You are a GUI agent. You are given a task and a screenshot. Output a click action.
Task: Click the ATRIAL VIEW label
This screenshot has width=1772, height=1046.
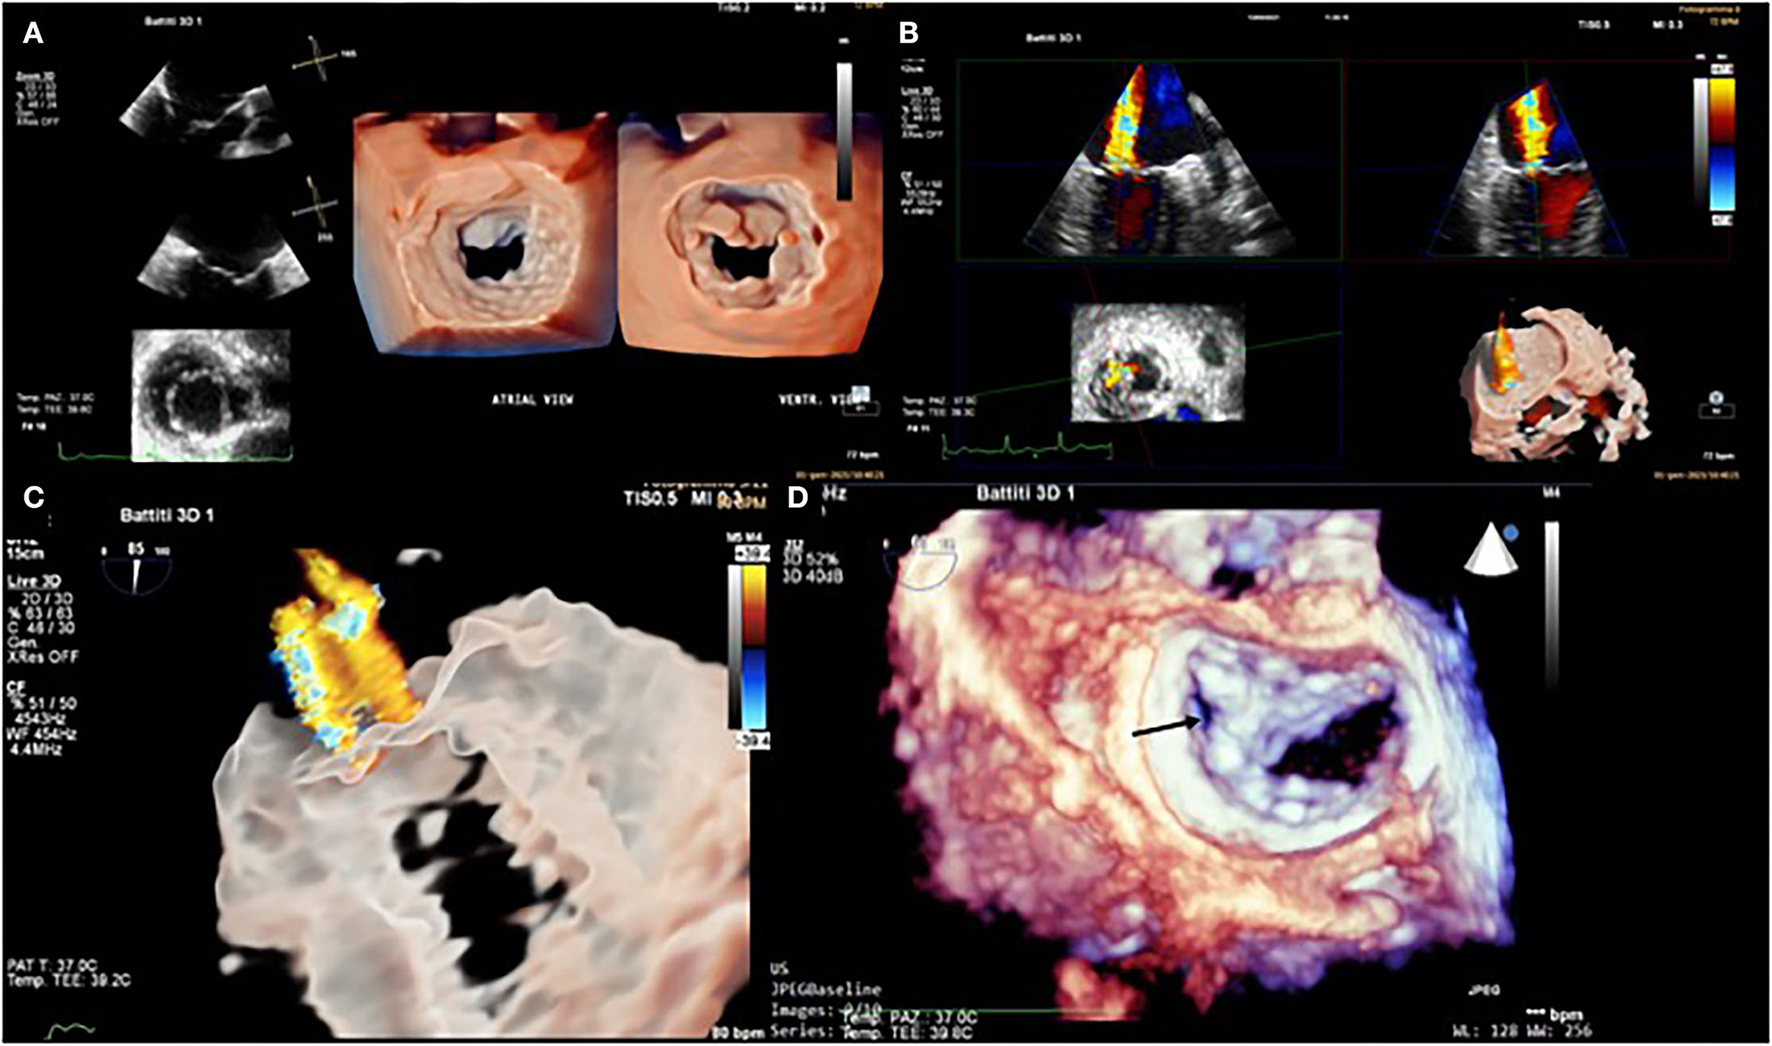click(532, 400)
